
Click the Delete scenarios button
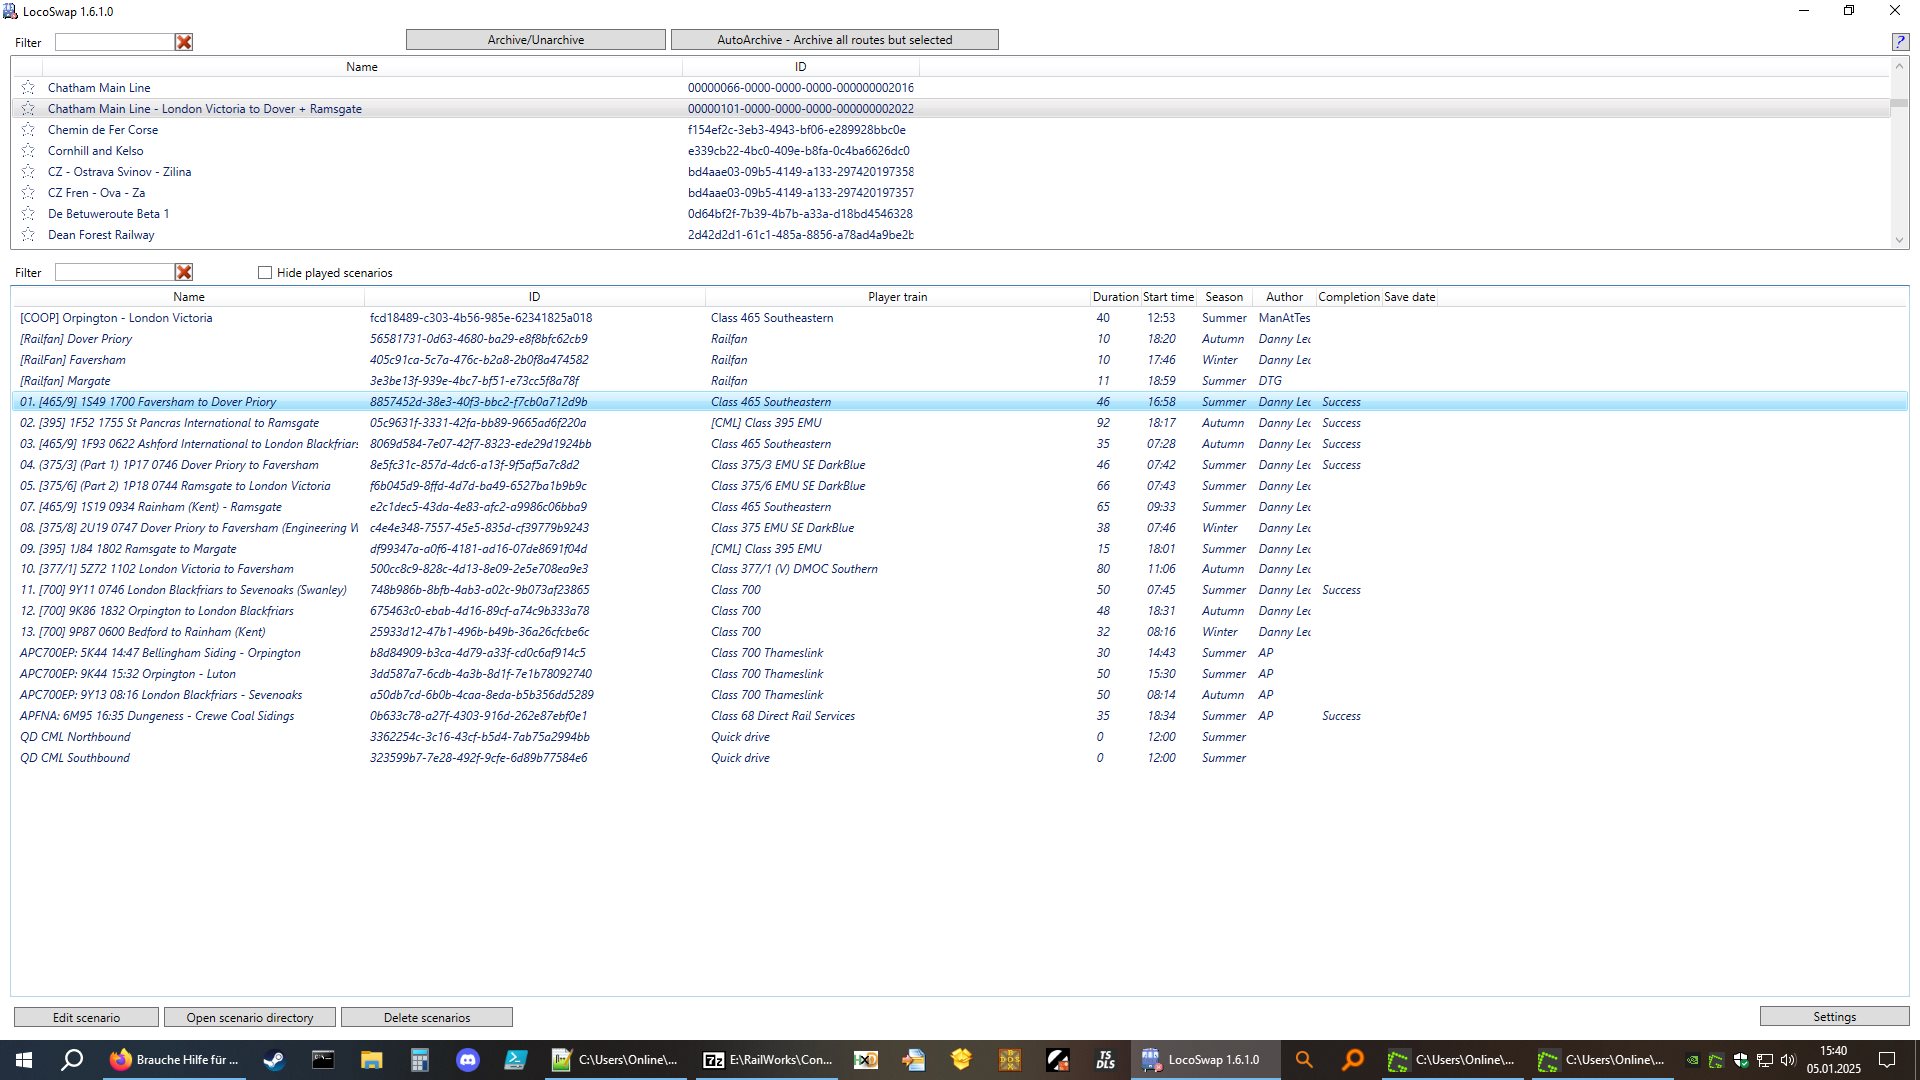click(427, 1018)
